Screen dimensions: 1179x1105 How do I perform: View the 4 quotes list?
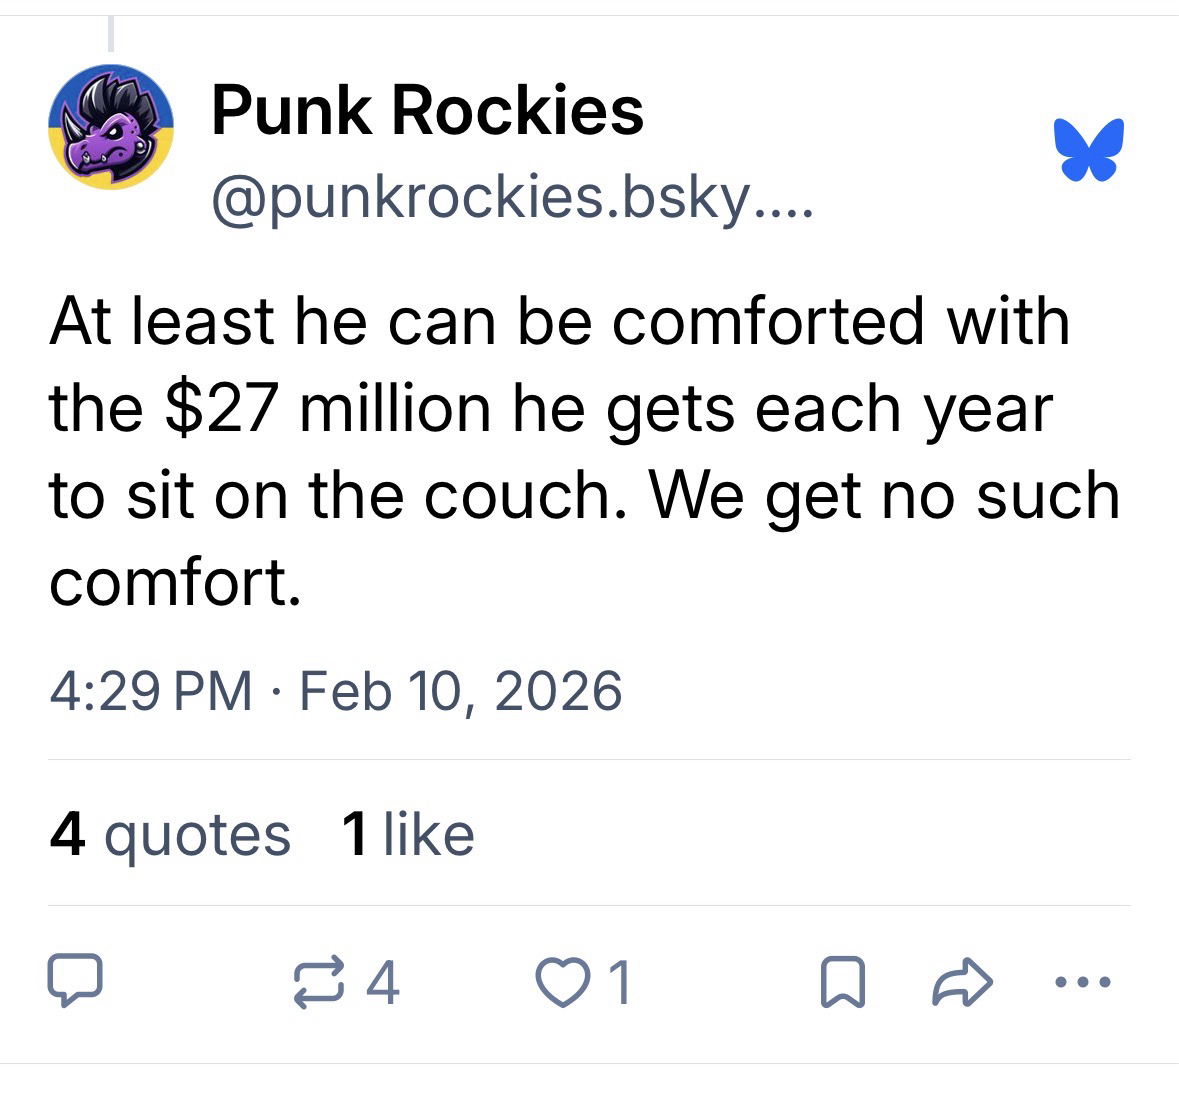[x=170, y=834]
